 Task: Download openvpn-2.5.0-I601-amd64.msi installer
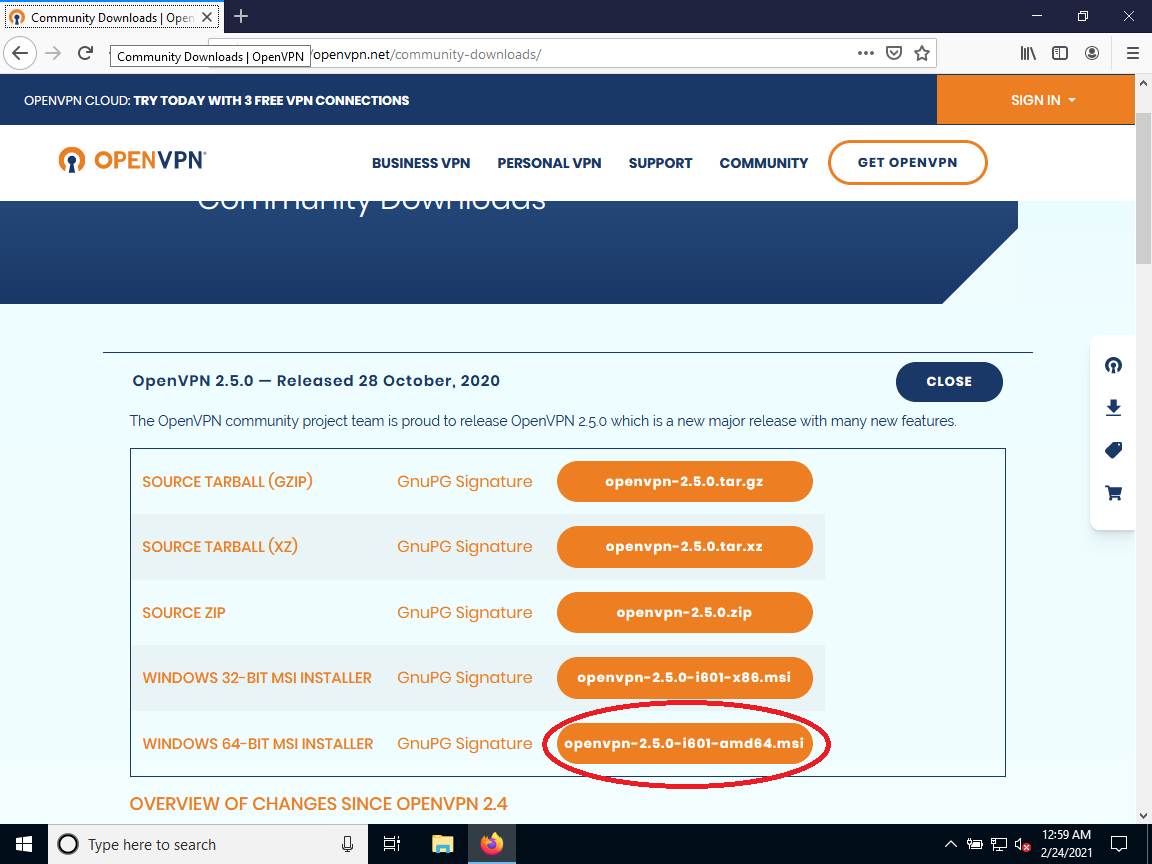685,743
